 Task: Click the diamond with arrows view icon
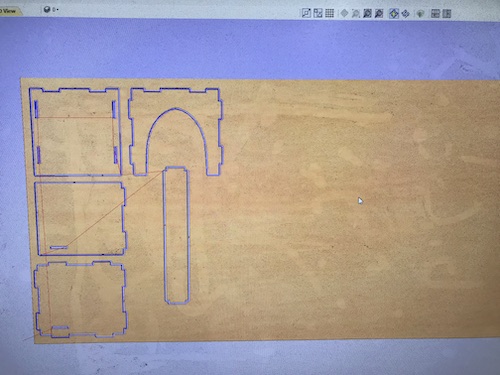pyautogui.click(x=406, y=14)
